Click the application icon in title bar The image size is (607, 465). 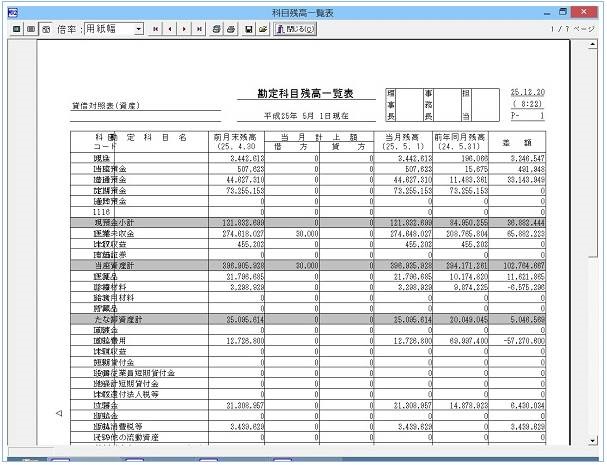pos(12,13)
